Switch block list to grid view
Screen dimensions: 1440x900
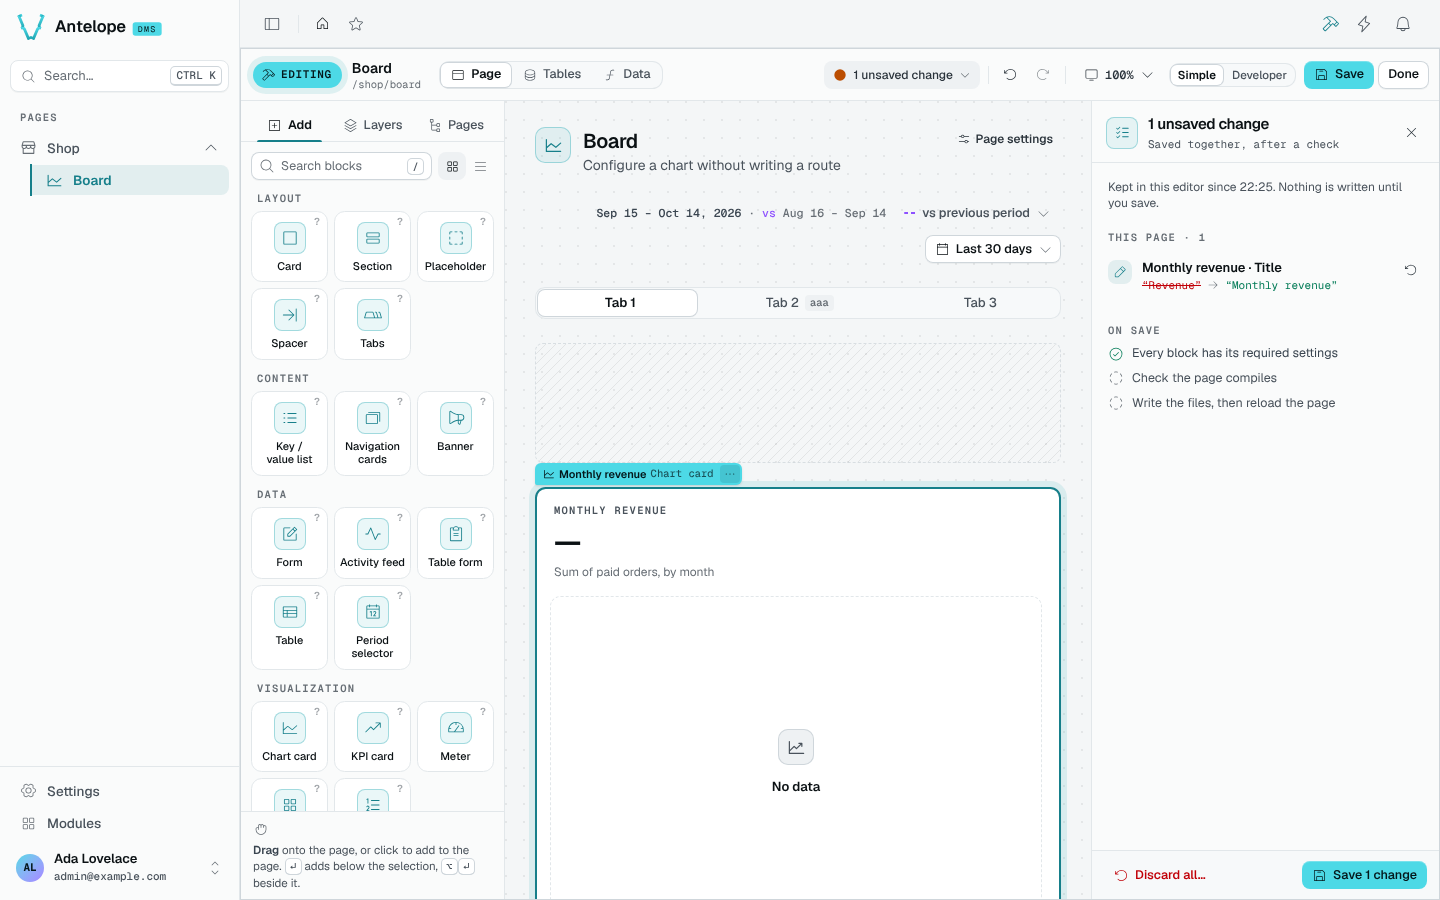[x=452, y=166]
